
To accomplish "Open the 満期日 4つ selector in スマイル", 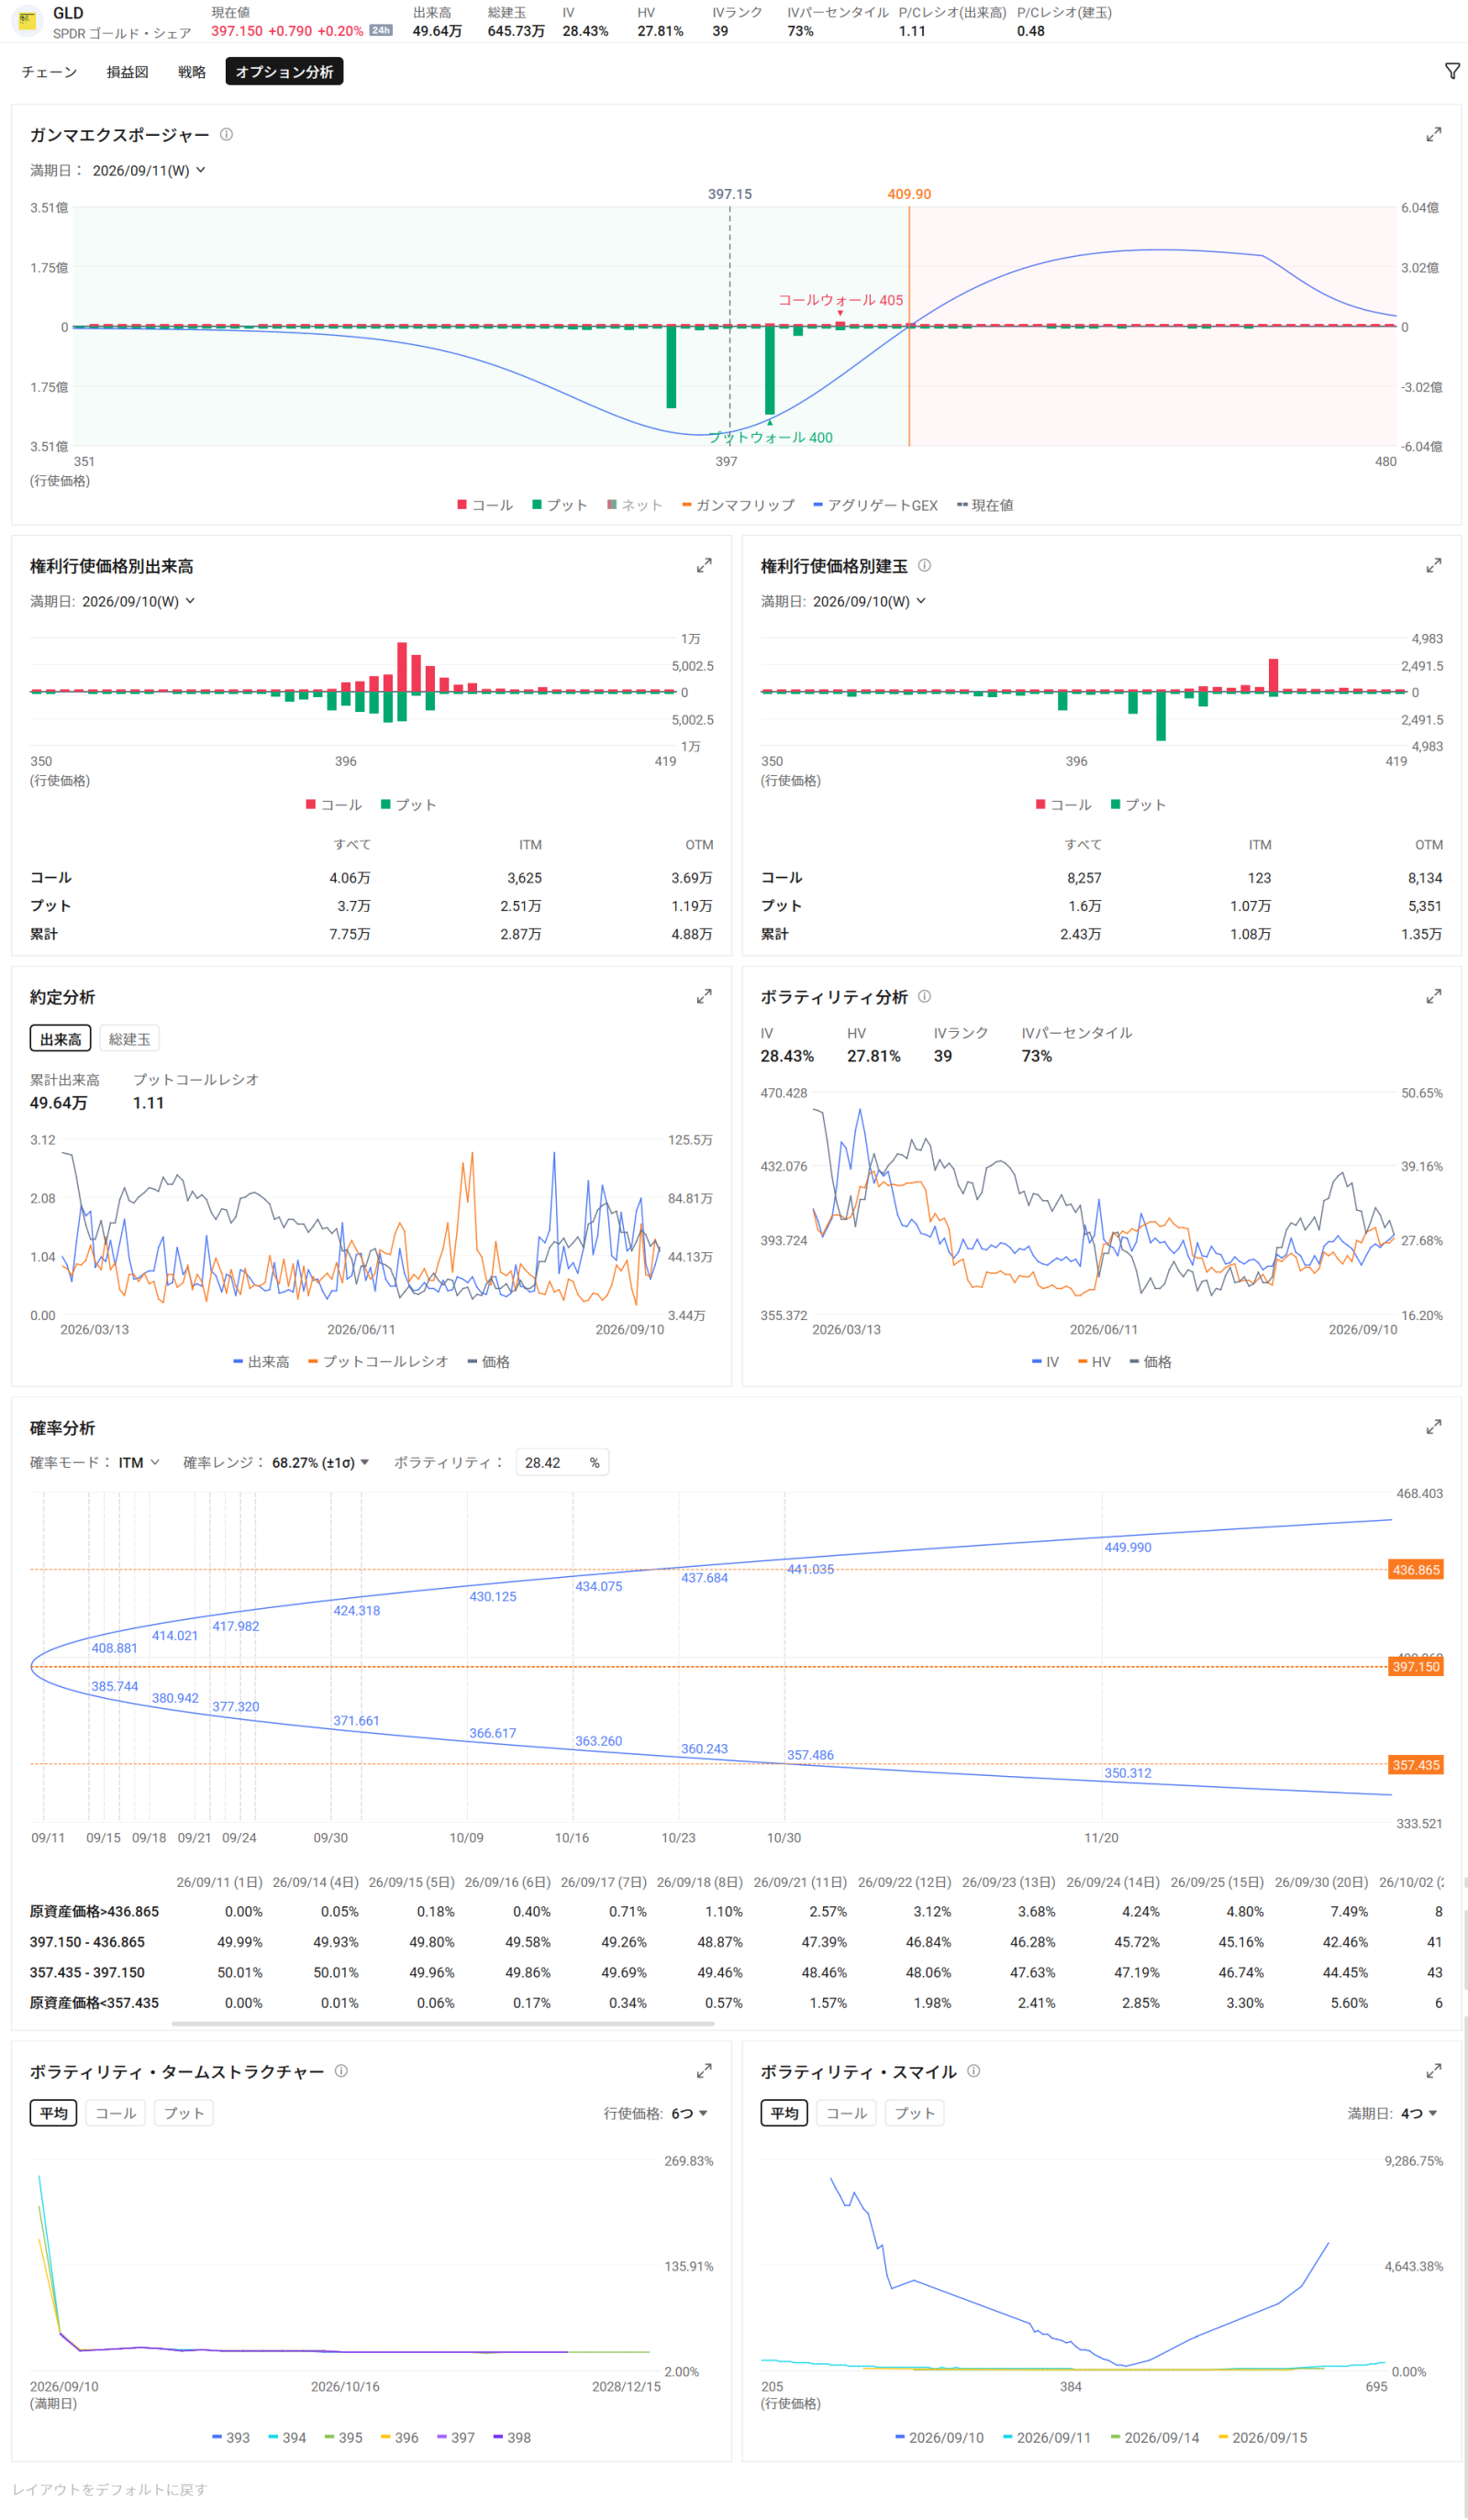I will pos(1418,2113).
